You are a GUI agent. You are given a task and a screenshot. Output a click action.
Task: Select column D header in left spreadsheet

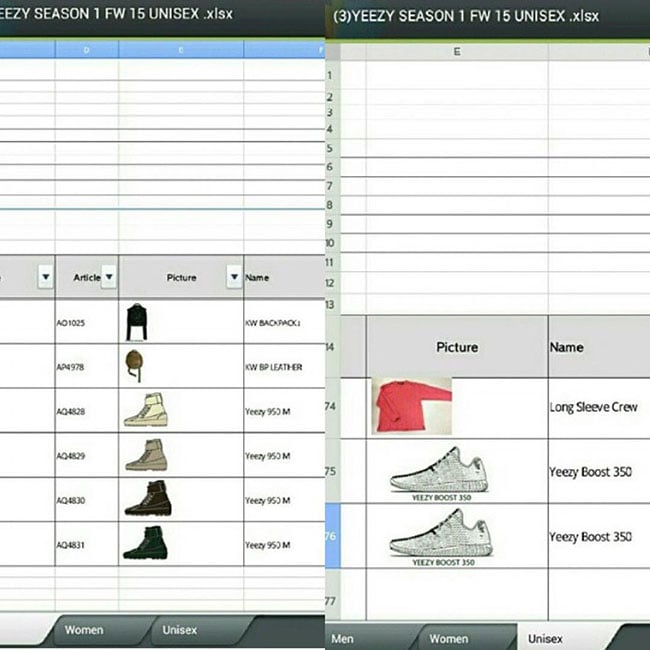click(87, 49)
